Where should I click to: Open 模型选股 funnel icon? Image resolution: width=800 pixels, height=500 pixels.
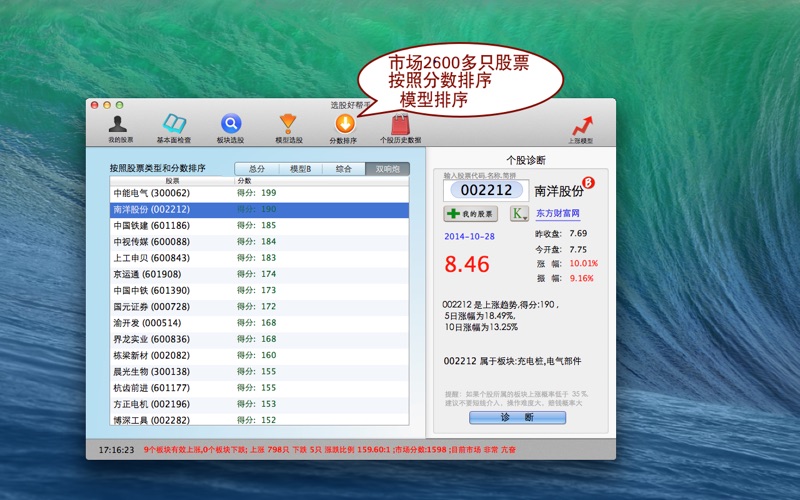point(287,124)
